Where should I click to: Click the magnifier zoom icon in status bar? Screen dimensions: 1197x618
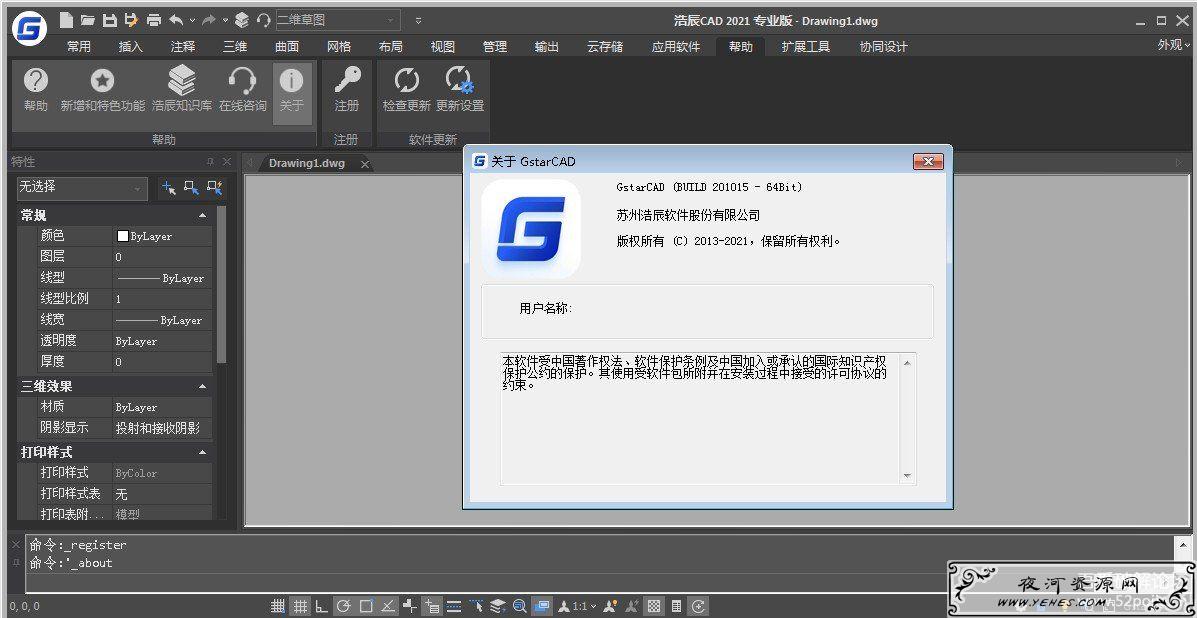point(520,607)
